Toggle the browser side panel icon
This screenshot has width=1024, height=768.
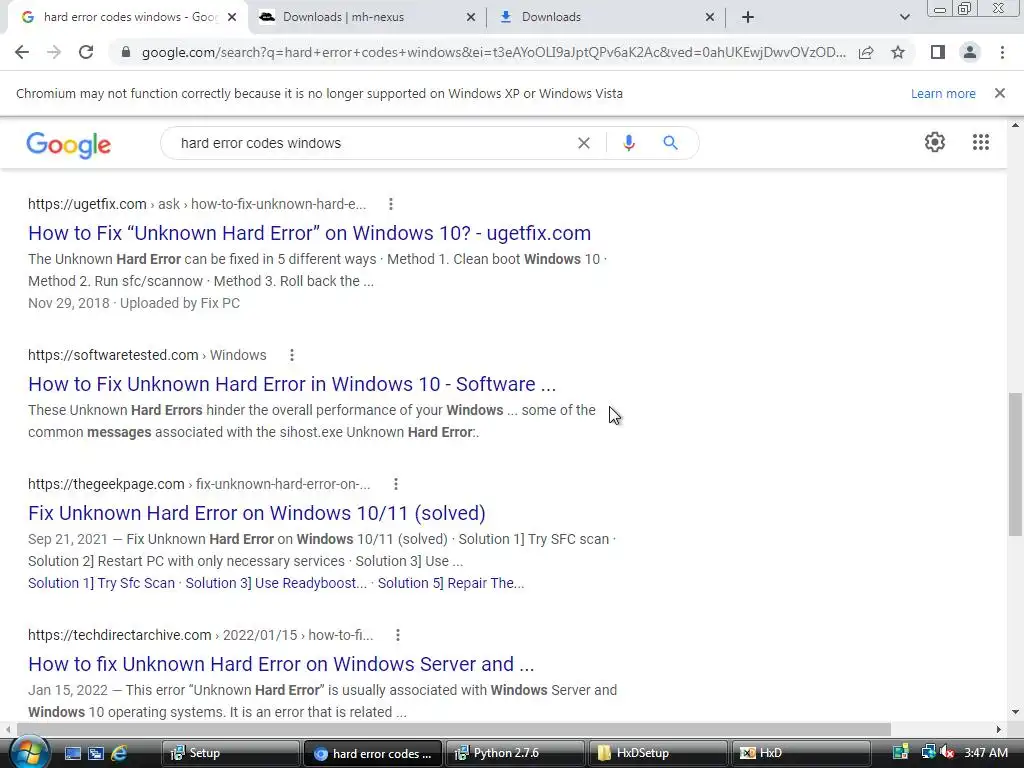click(938, 52)
